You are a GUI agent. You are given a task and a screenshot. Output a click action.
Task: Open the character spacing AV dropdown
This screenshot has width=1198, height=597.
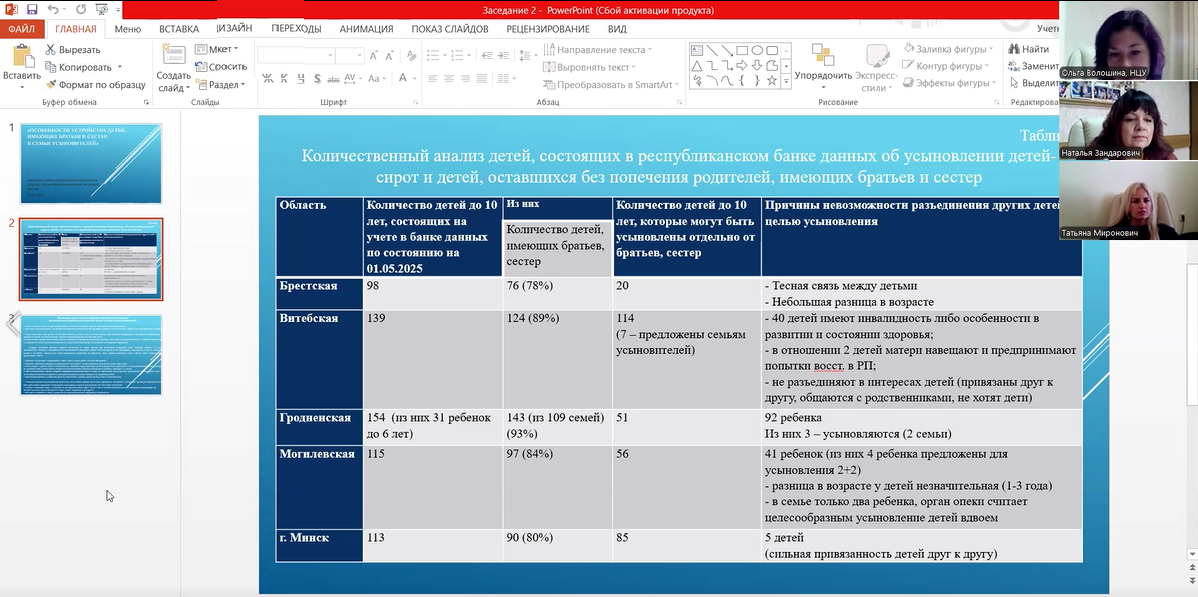click(353, 78)
